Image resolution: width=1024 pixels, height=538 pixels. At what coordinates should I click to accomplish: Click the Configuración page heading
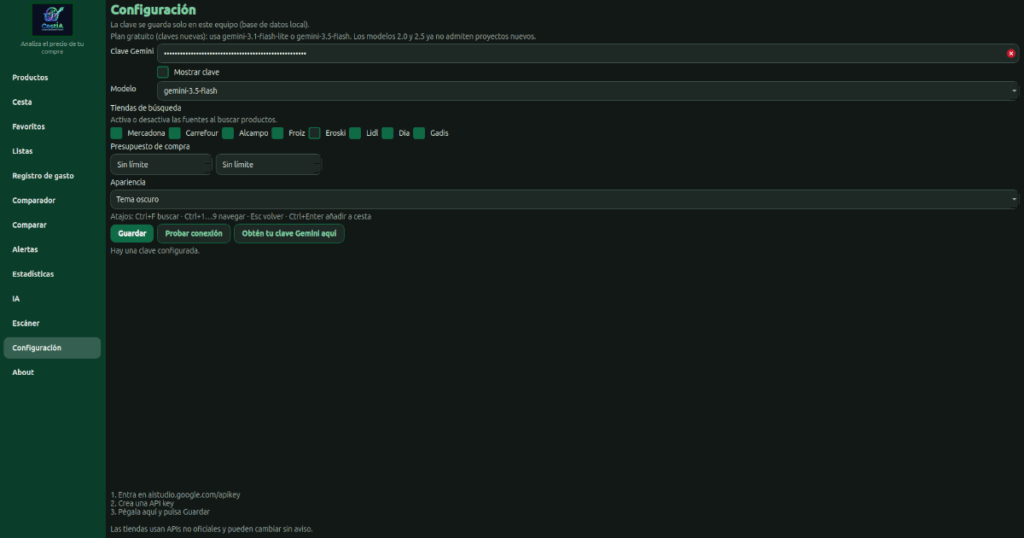(153, 10)
